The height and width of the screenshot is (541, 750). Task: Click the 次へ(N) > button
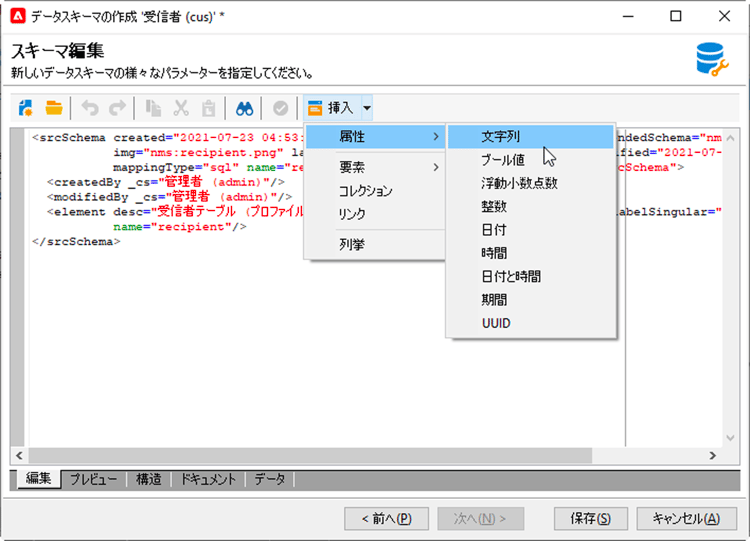click(480, 519)
